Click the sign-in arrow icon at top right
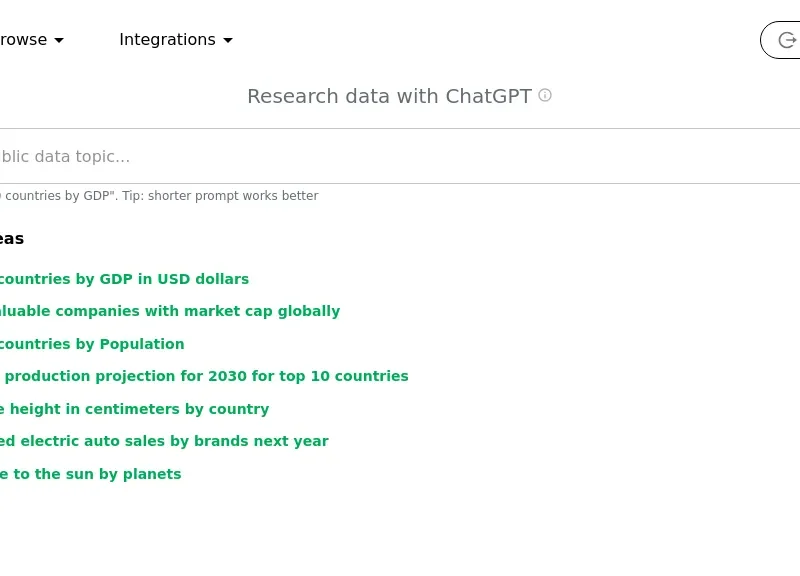The image size is (800, 576). click(787, 40)
